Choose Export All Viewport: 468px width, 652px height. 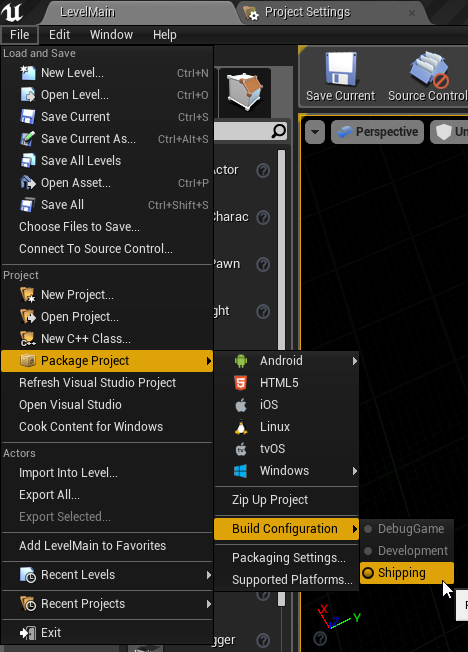point(107,495)
